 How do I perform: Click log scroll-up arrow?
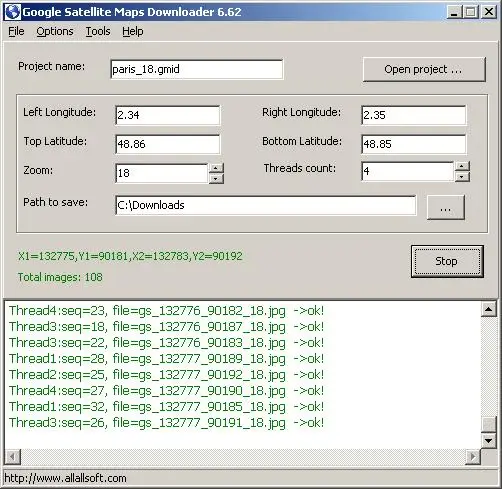click(x=489, y=310)
